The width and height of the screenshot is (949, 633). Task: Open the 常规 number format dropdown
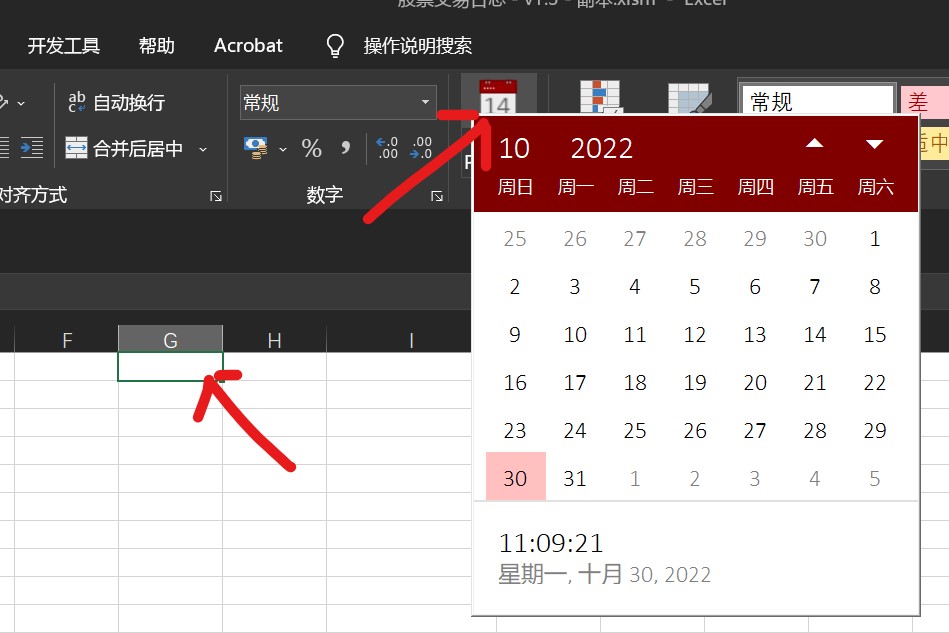point(426,102)
